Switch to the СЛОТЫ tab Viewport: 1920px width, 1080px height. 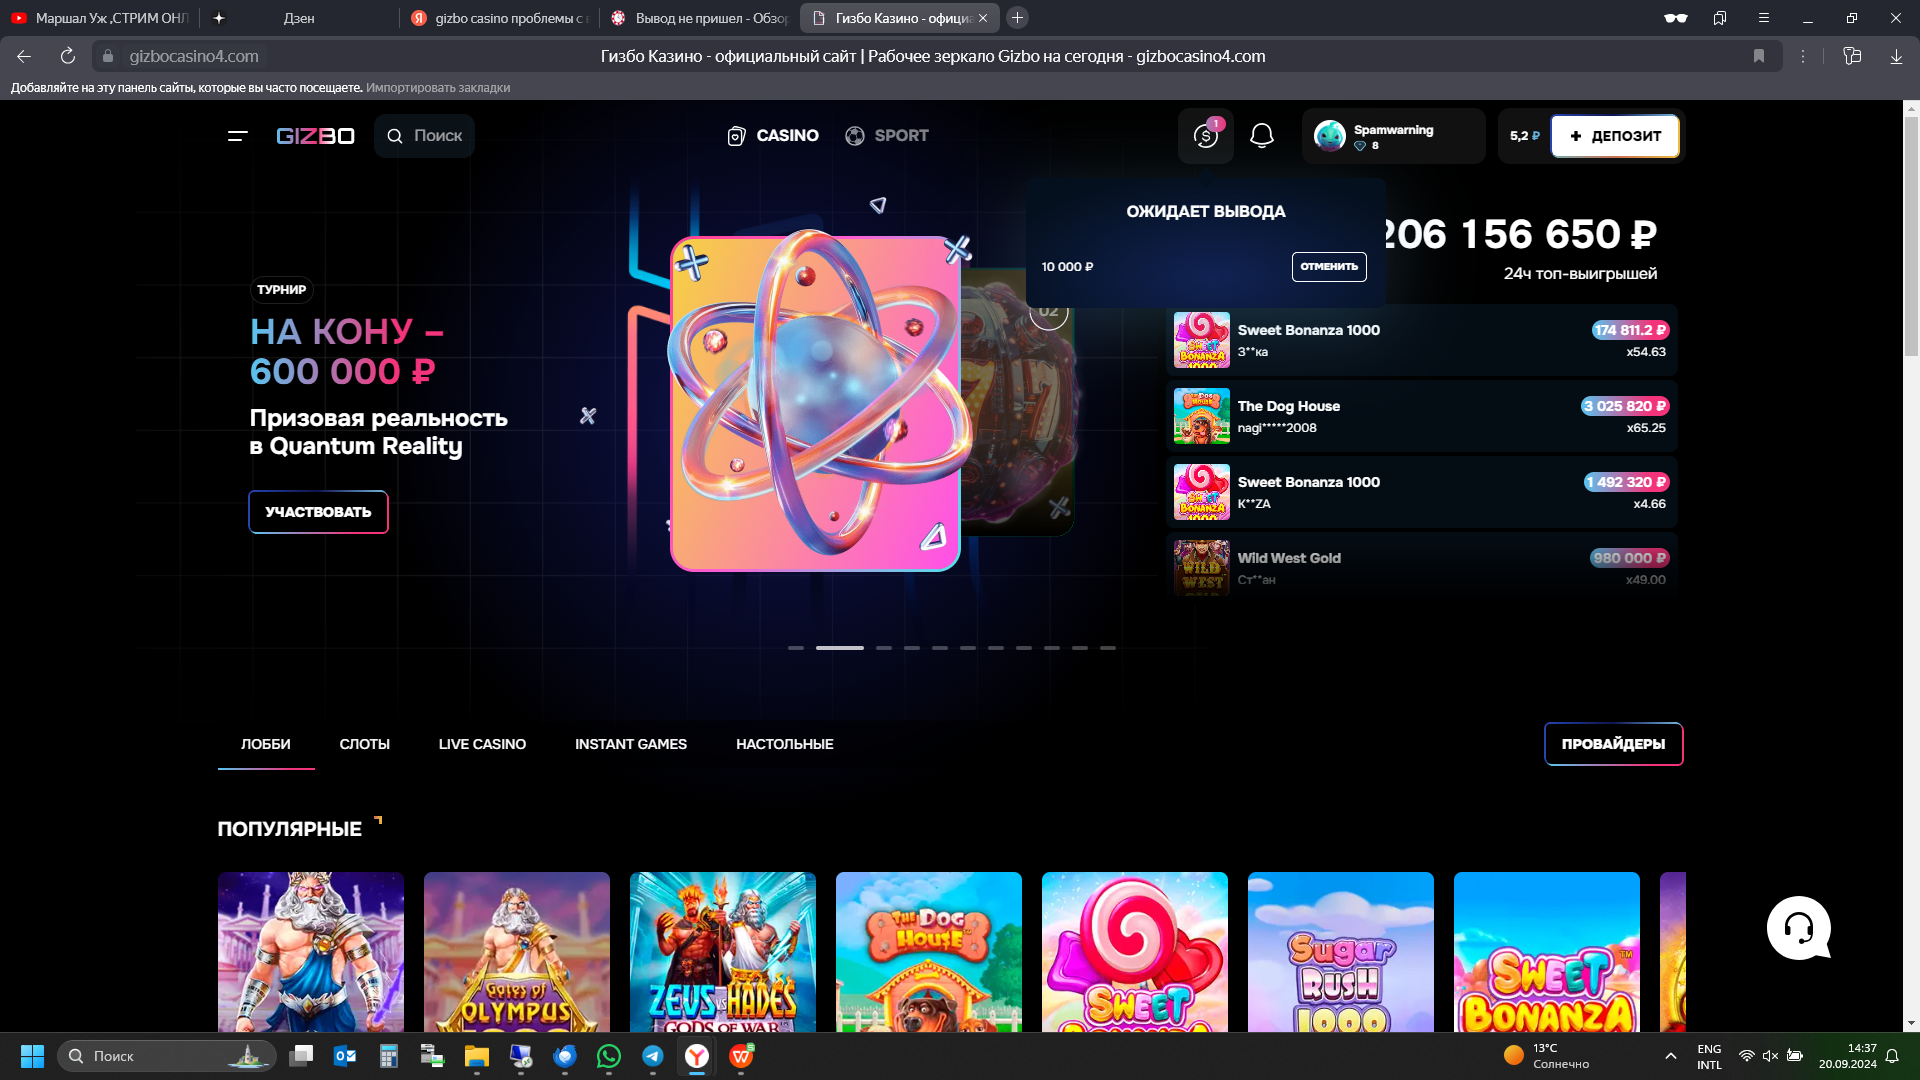pos(364,744)
